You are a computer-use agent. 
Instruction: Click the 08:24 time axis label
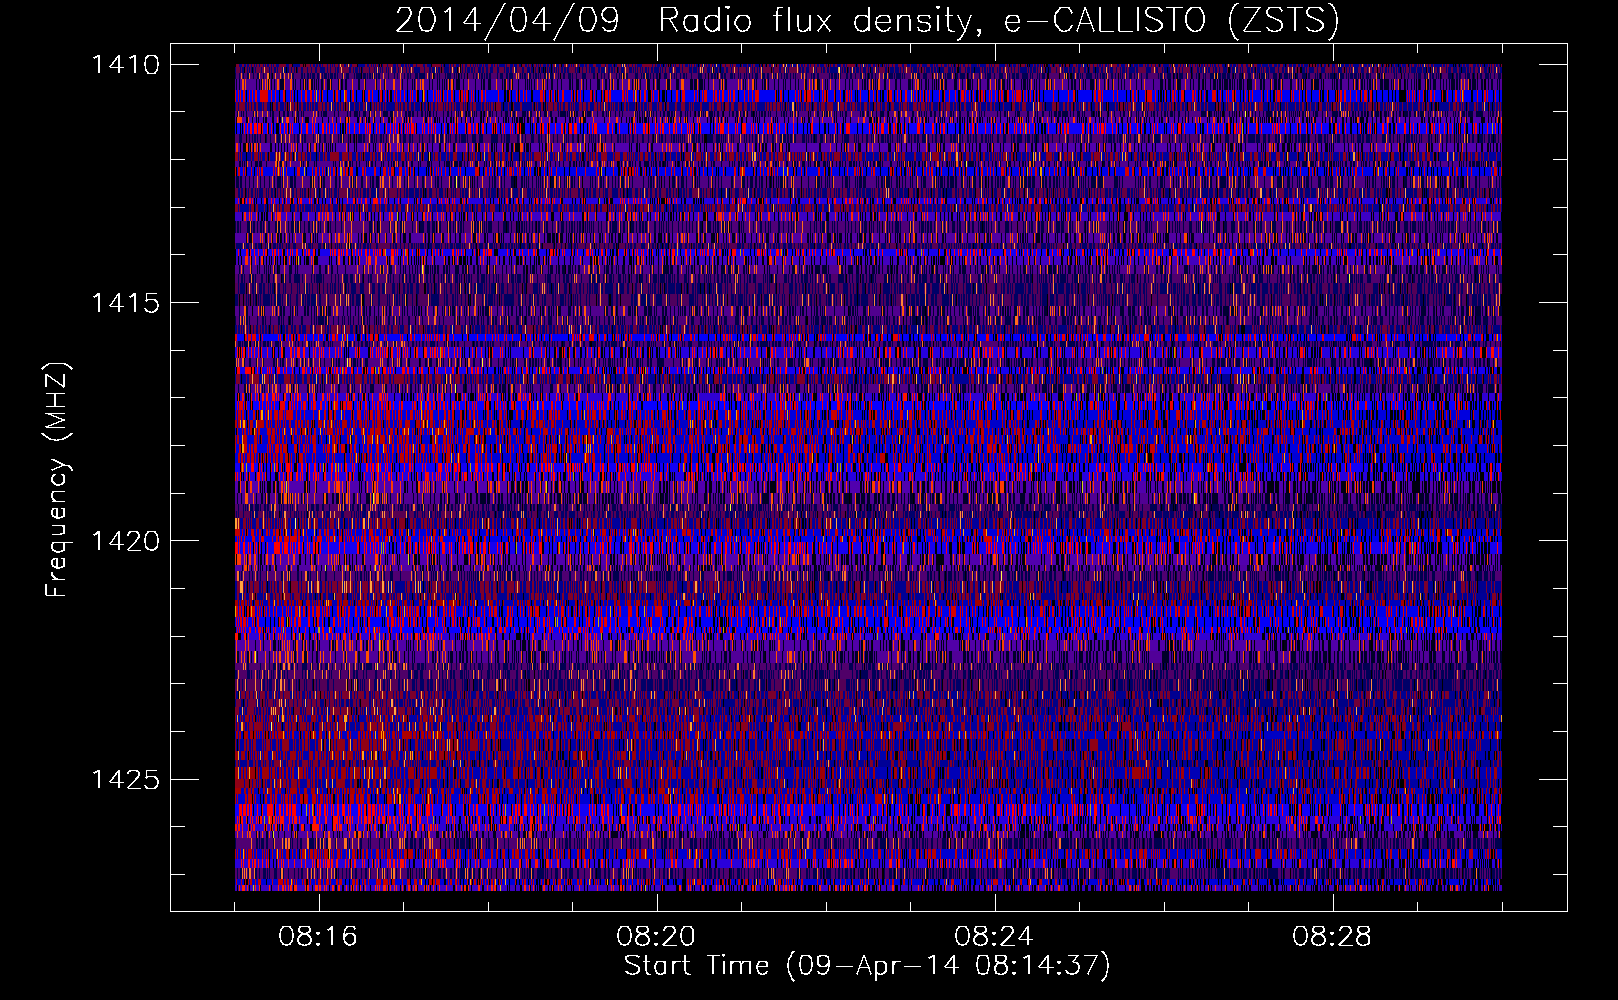coord(994,937)
